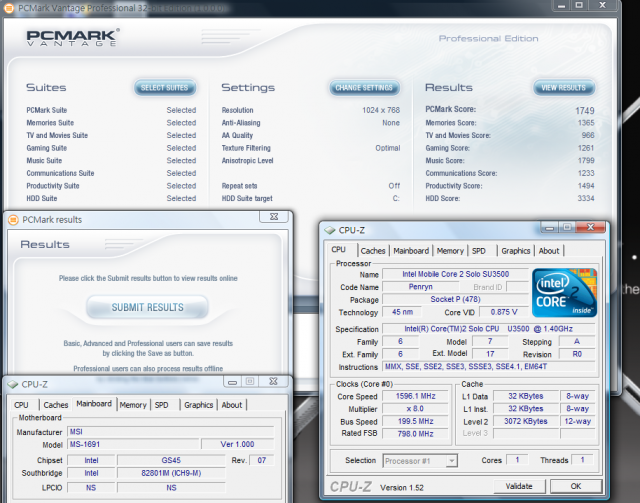The image size is (640, 503).
Task: Switch to Caches tab in front CPU-Z
Action: click(x=373, y=251)
